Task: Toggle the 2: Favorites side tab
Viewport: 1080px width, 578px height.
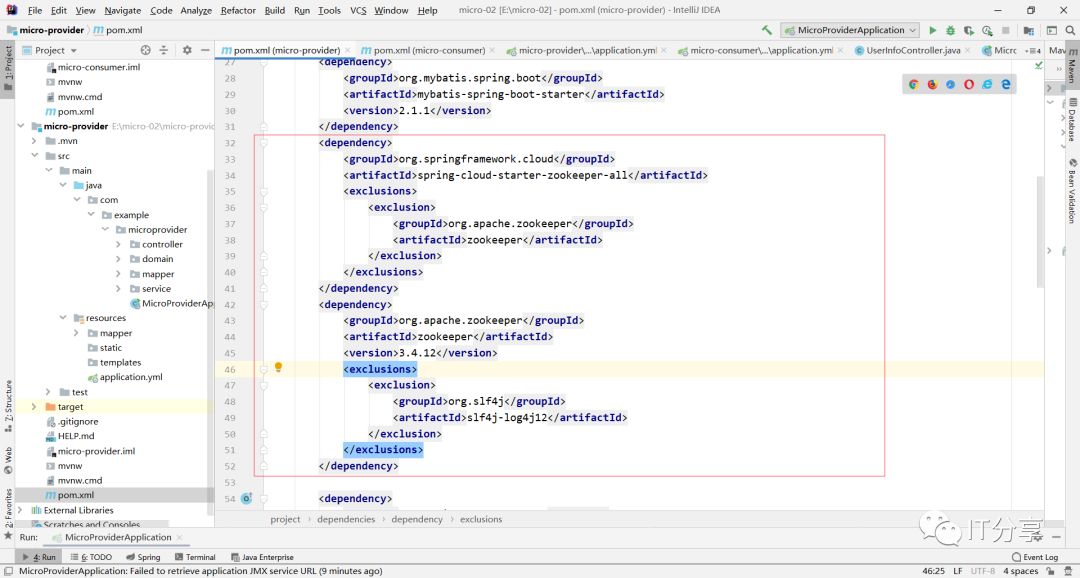Action: tap(8, 513)
